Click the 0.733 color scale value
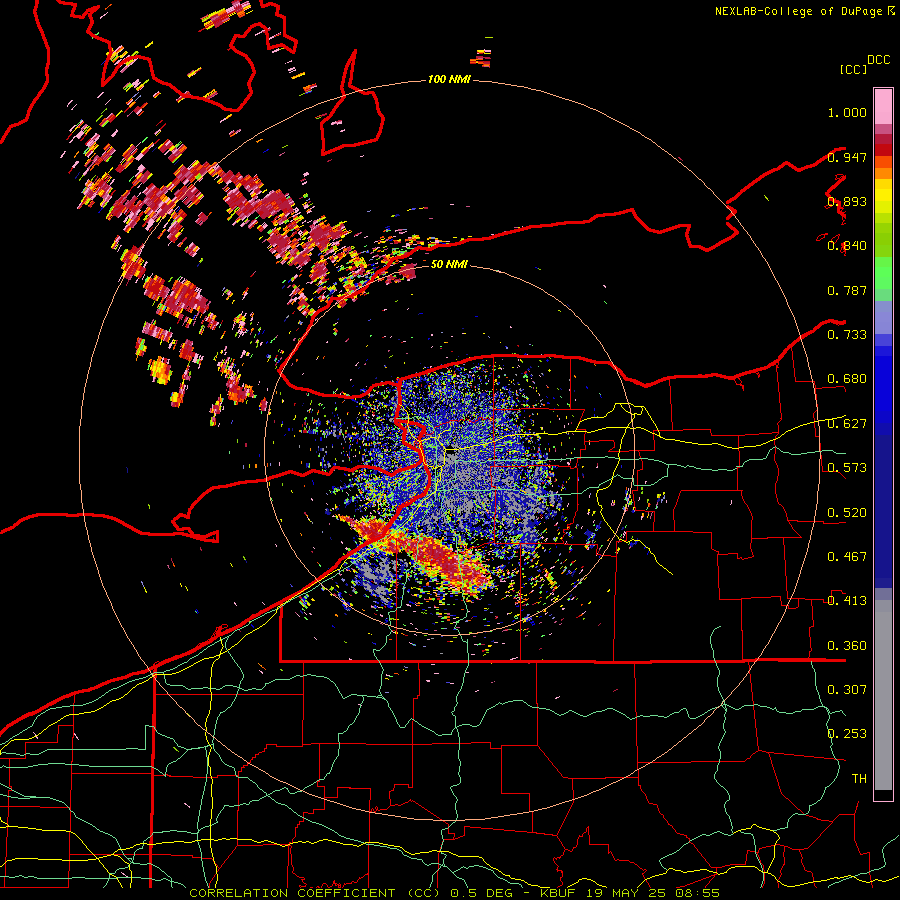Screen dimensions: 900x900 [x=847, y=334]
